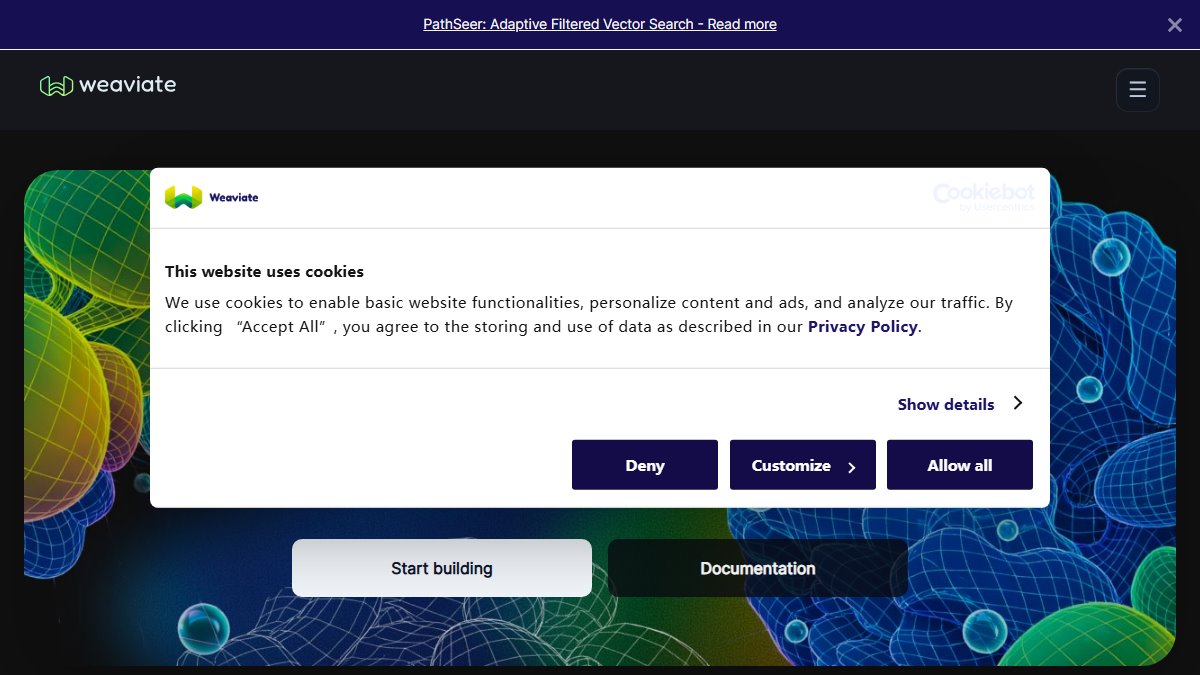This screenshot has height=675, width=1200.
Task: Click the Start building button
Action: (x=442, y=568)
